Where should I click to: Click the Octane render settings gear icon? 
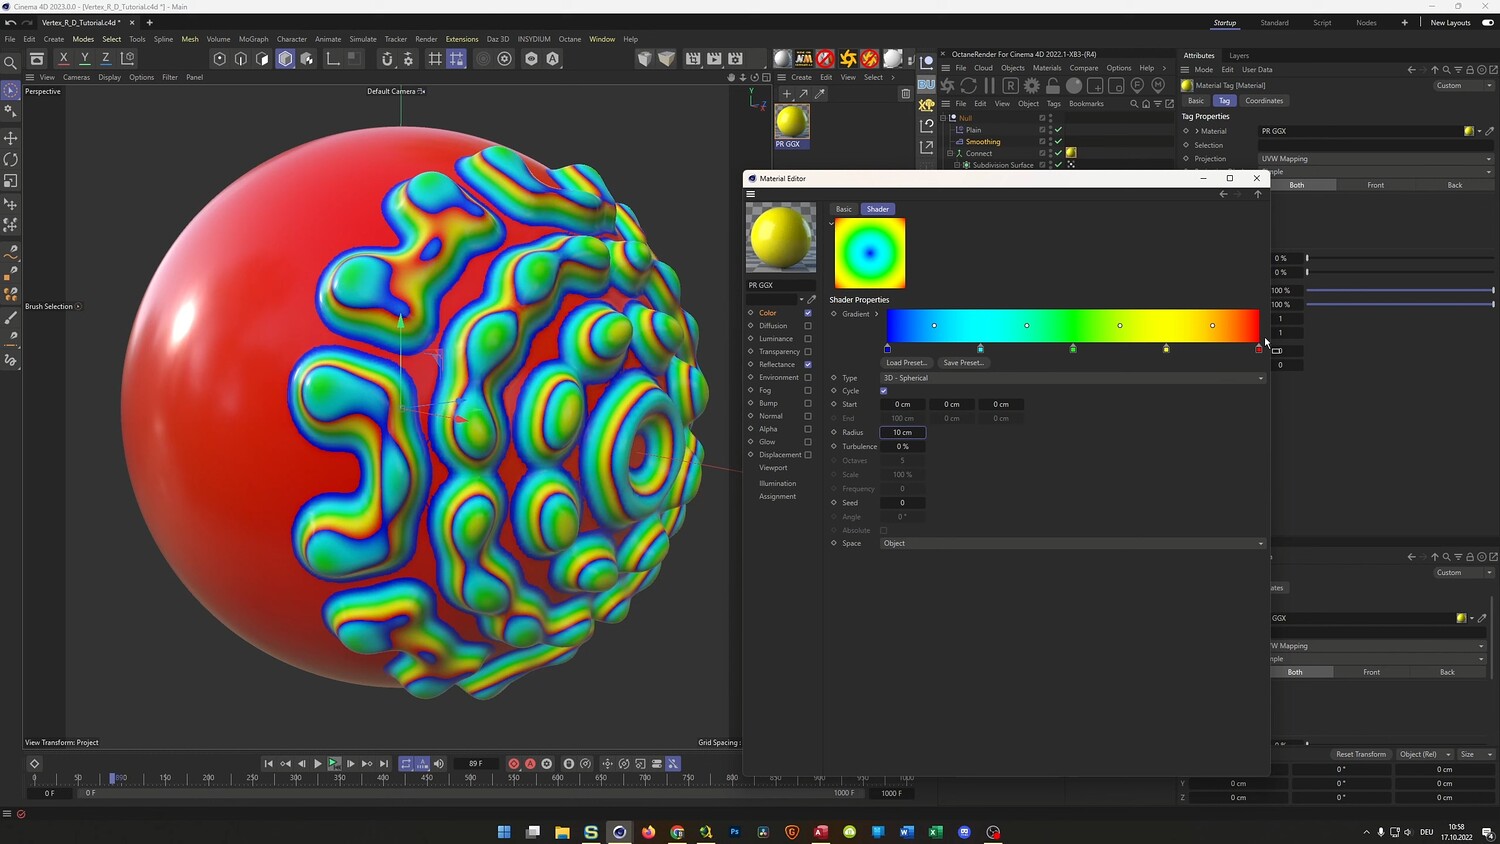click(x=1031, y=86)
